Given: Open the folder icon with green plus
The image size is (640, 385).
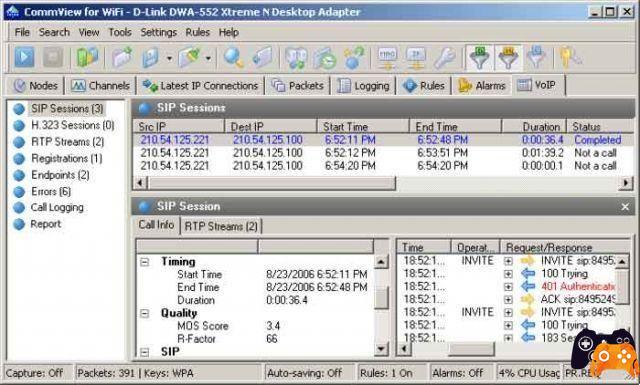Looking at the screenshot, I should tap(122, 57).
